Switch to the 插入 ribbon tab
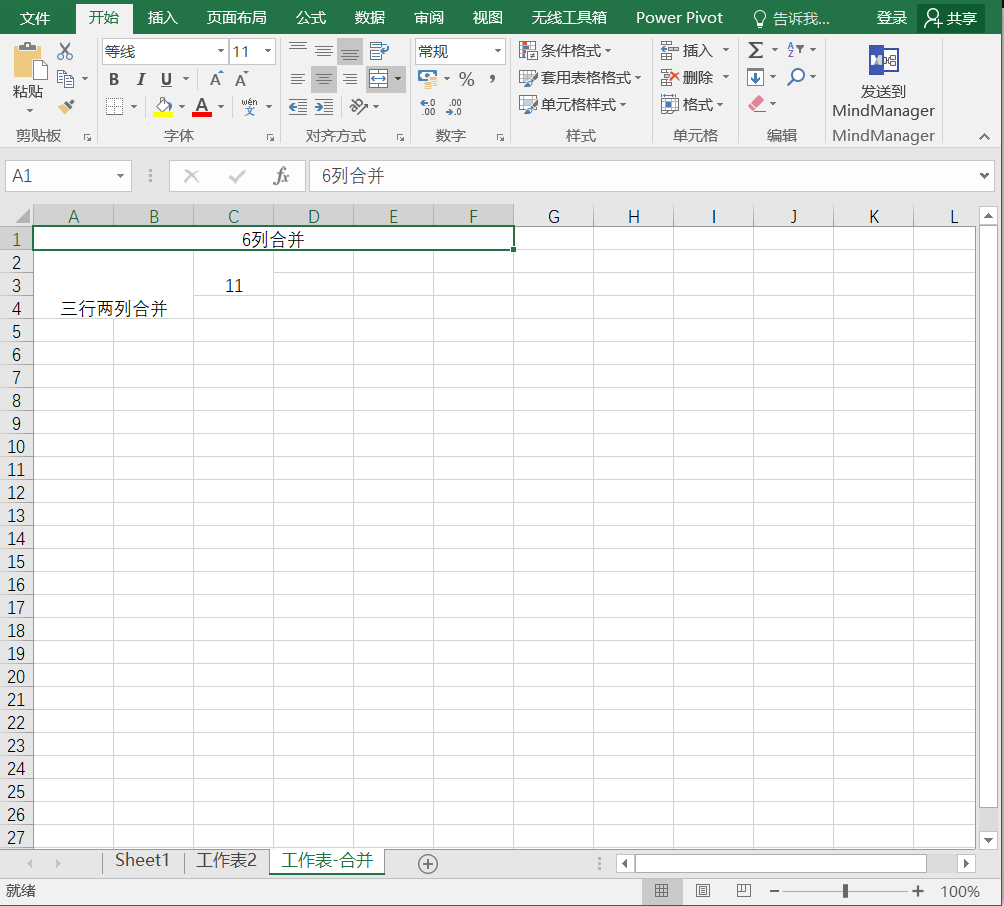This screenshot has height=906, width=1004. [162, 17]
